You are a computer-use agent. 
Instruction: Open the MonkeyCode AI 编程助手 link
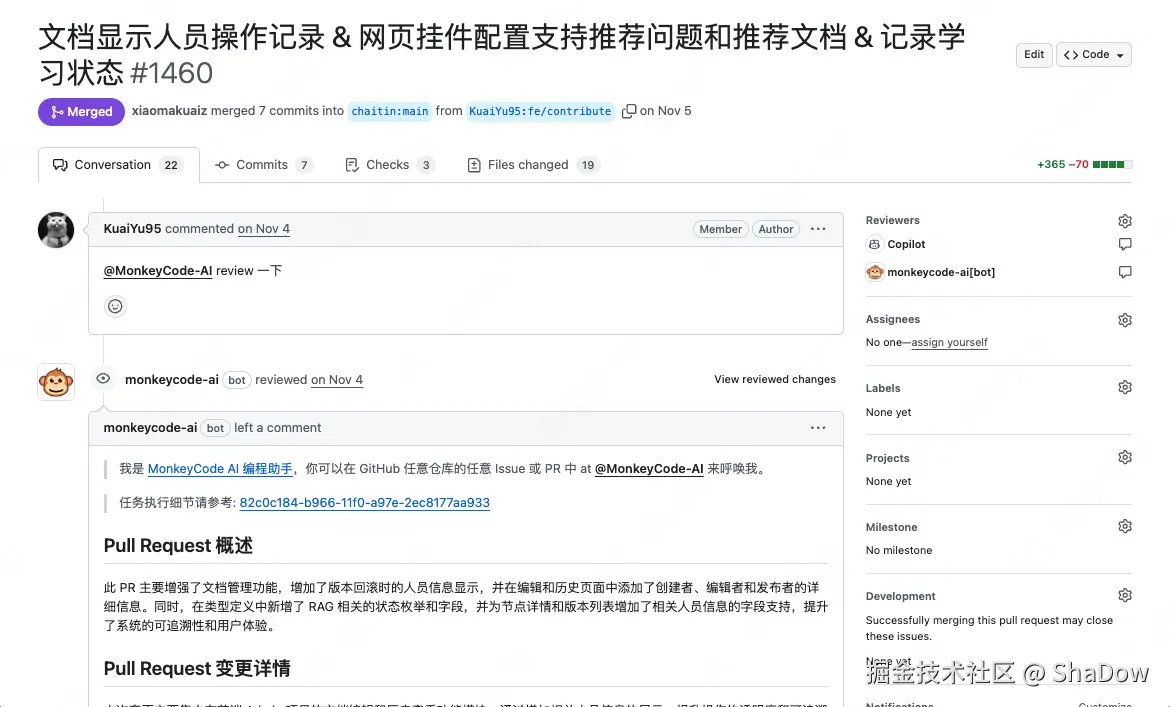[x=220, y=468]
